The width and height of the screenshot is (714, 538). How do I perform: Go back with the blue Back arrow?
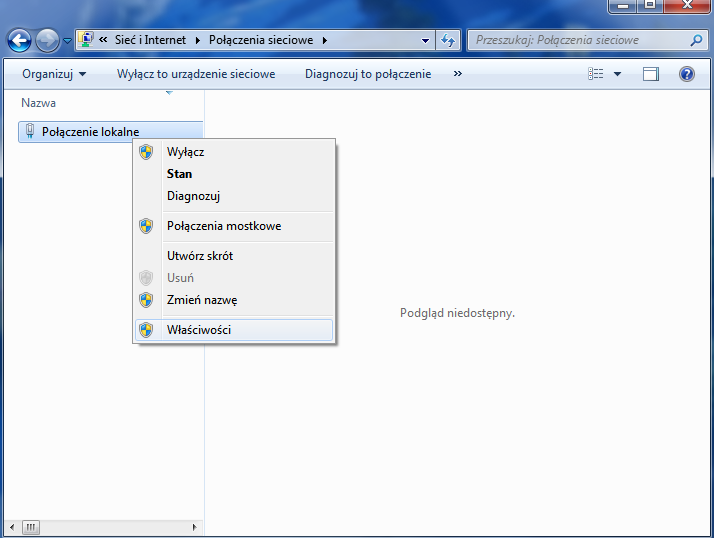tap(20, 41)
